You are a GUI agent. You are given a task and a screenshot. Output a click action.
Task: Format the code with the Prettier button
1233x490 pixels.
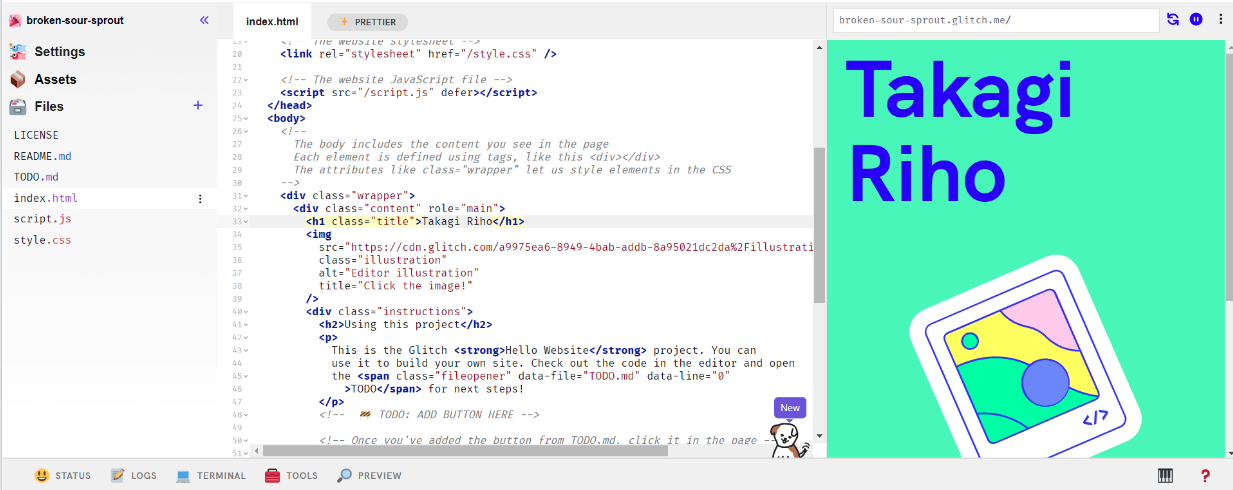point(367,21)
